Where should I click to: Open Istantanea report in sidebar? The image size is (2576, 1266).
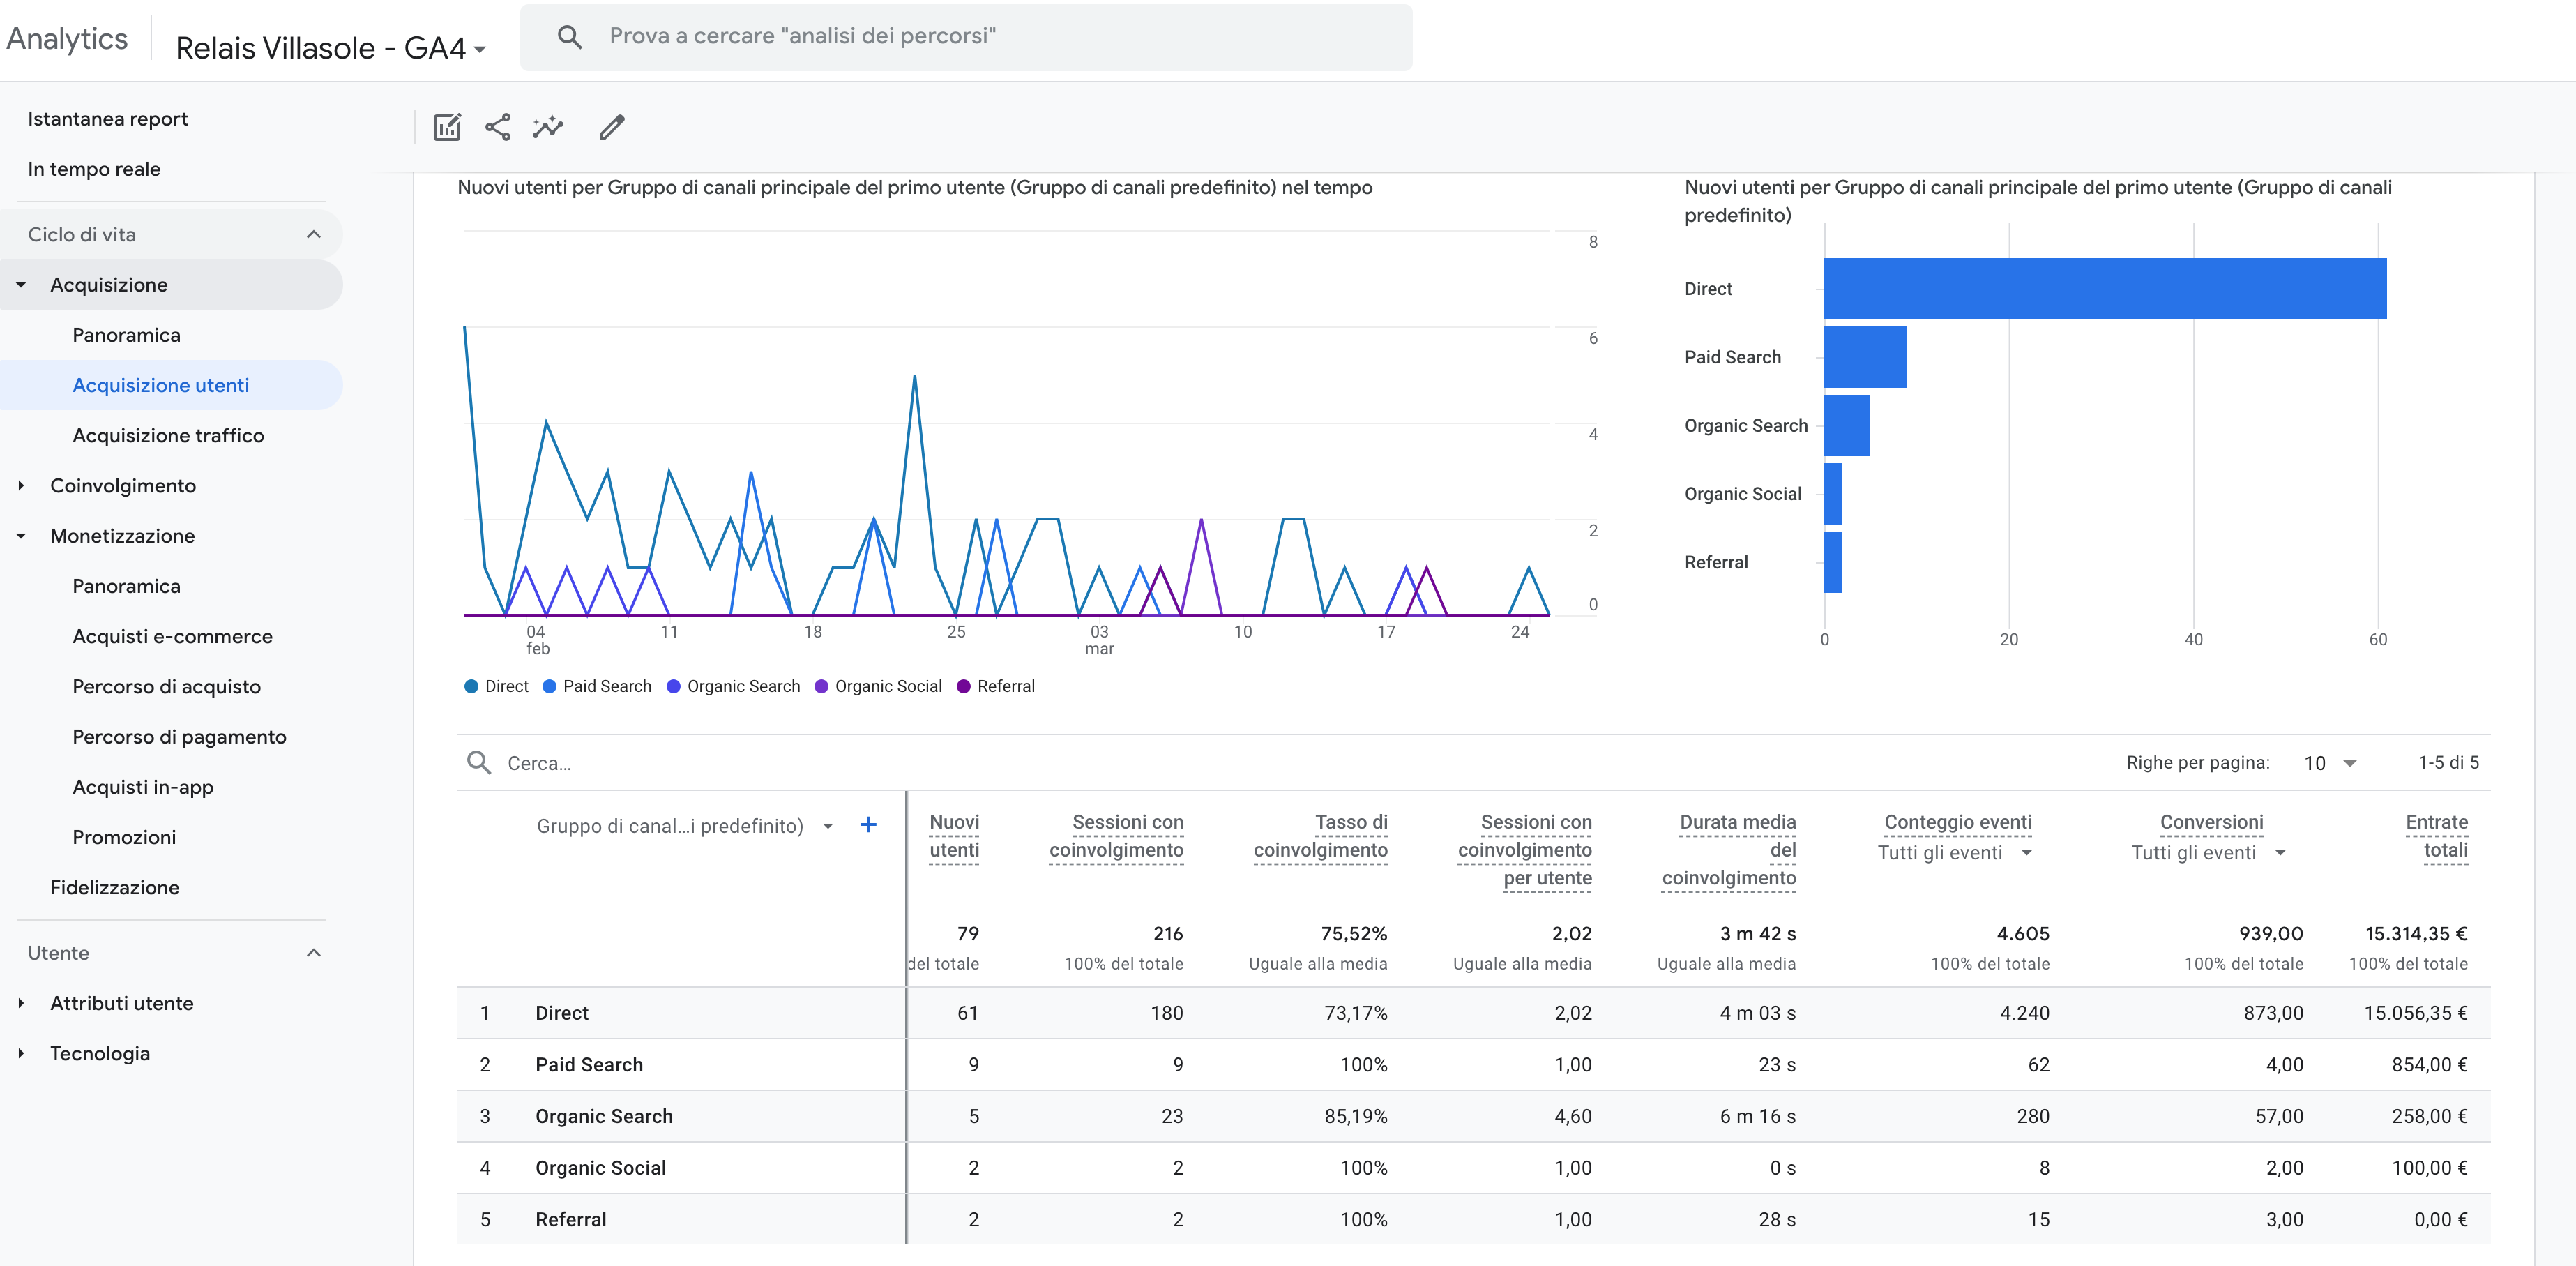[x=108, y=119]
